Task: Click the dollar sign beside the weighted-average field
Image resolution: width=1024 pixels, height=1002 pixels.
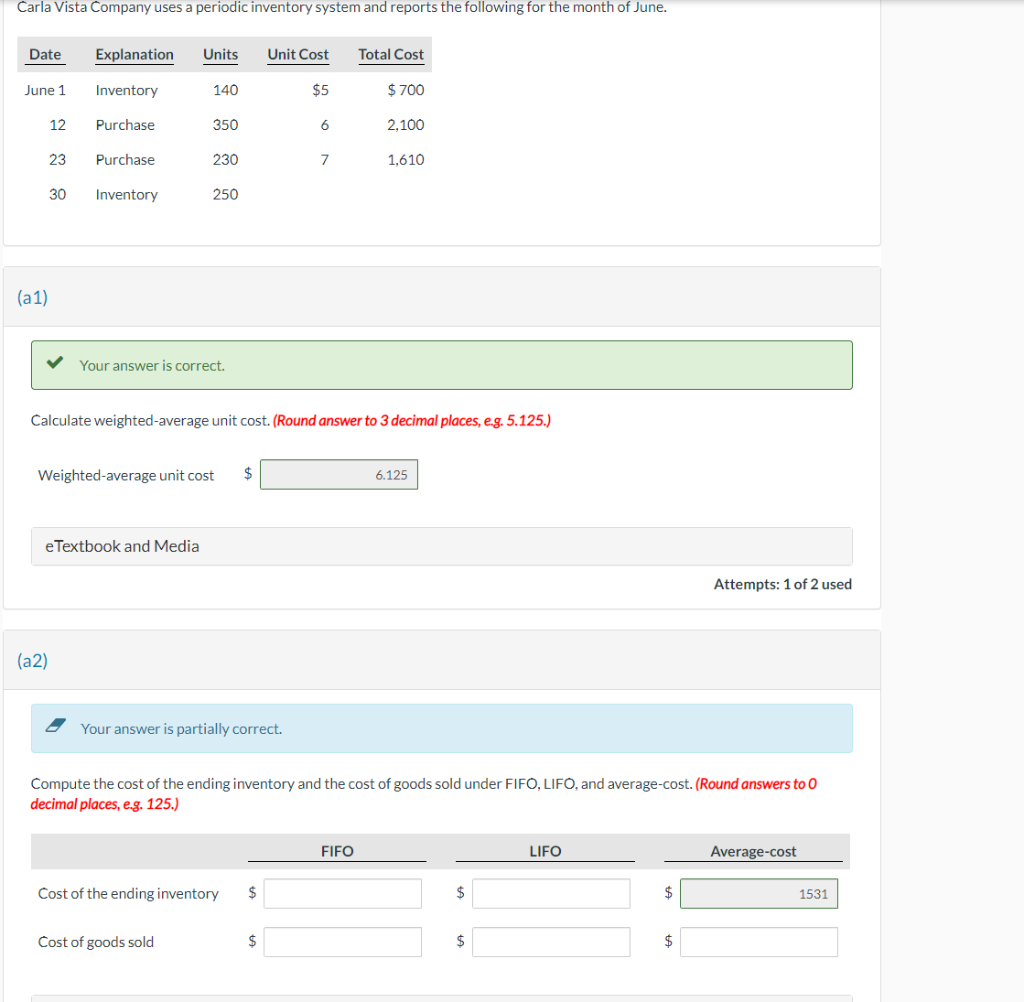Action: (x=246, y=474)
